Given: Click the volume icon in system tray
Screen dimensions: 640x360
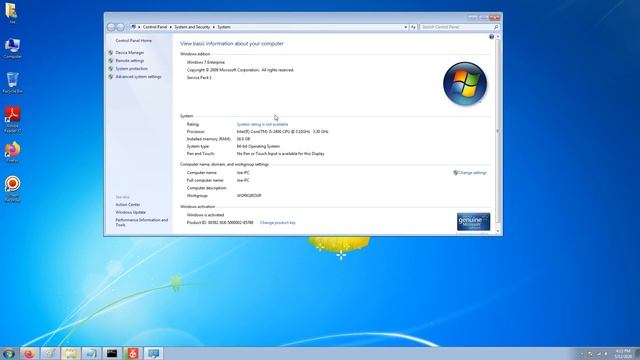Looking at the screenshot, I should (x=607, y=354).
